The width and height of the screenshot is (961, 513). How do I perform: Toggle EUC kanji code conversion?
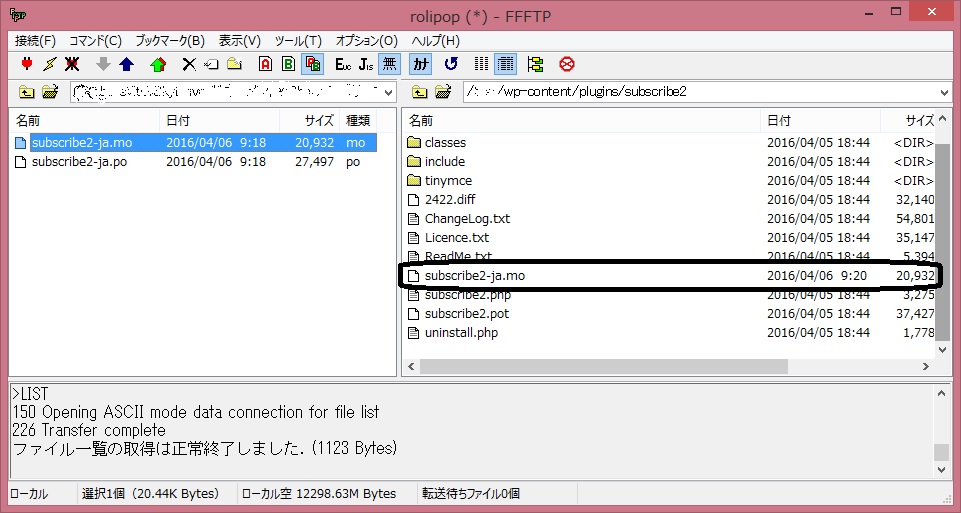tap(343, 64)
